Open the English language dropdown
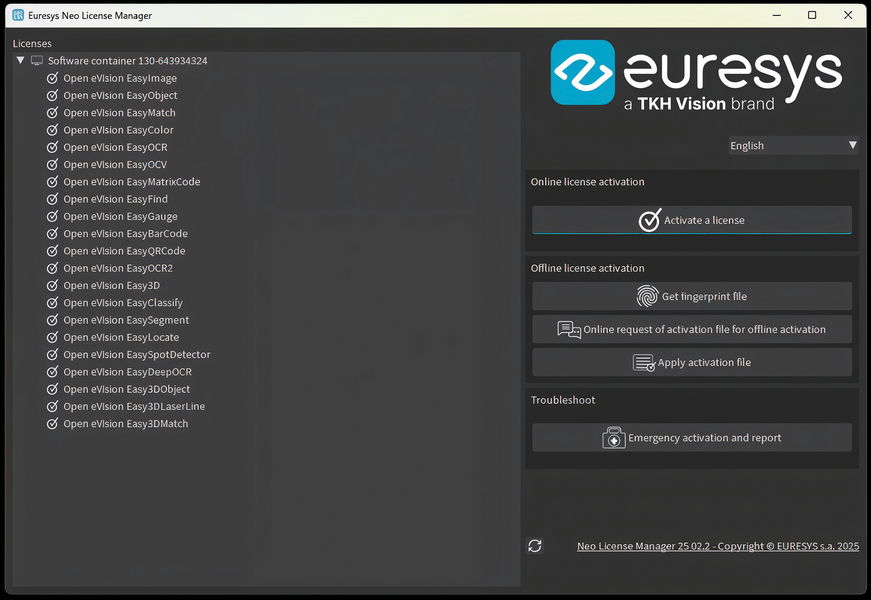Image resolution: width=871 pixels, height=600 pixels. (793, 145)
